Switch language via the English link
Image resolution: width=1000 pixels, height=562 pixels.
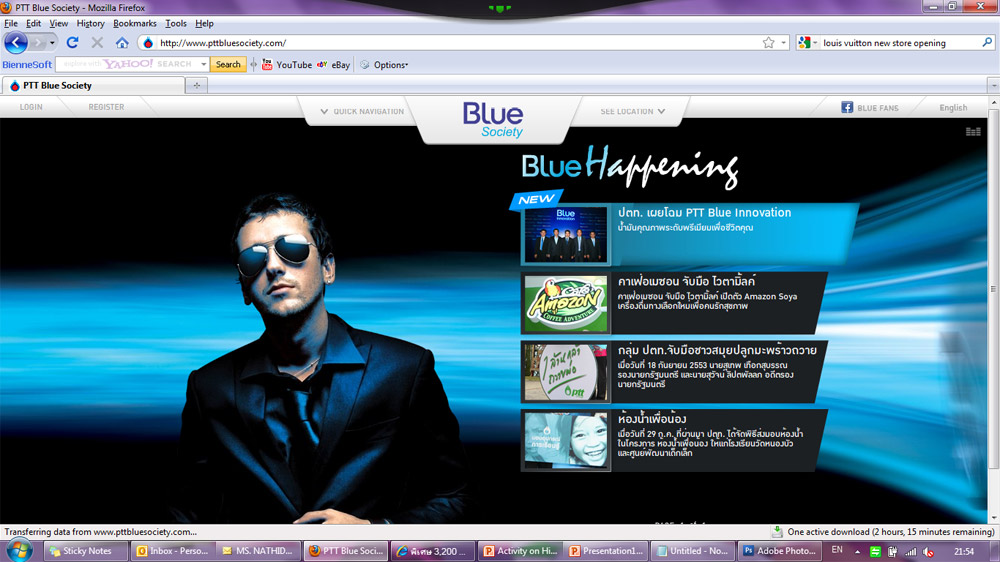(x=953, y=108)
